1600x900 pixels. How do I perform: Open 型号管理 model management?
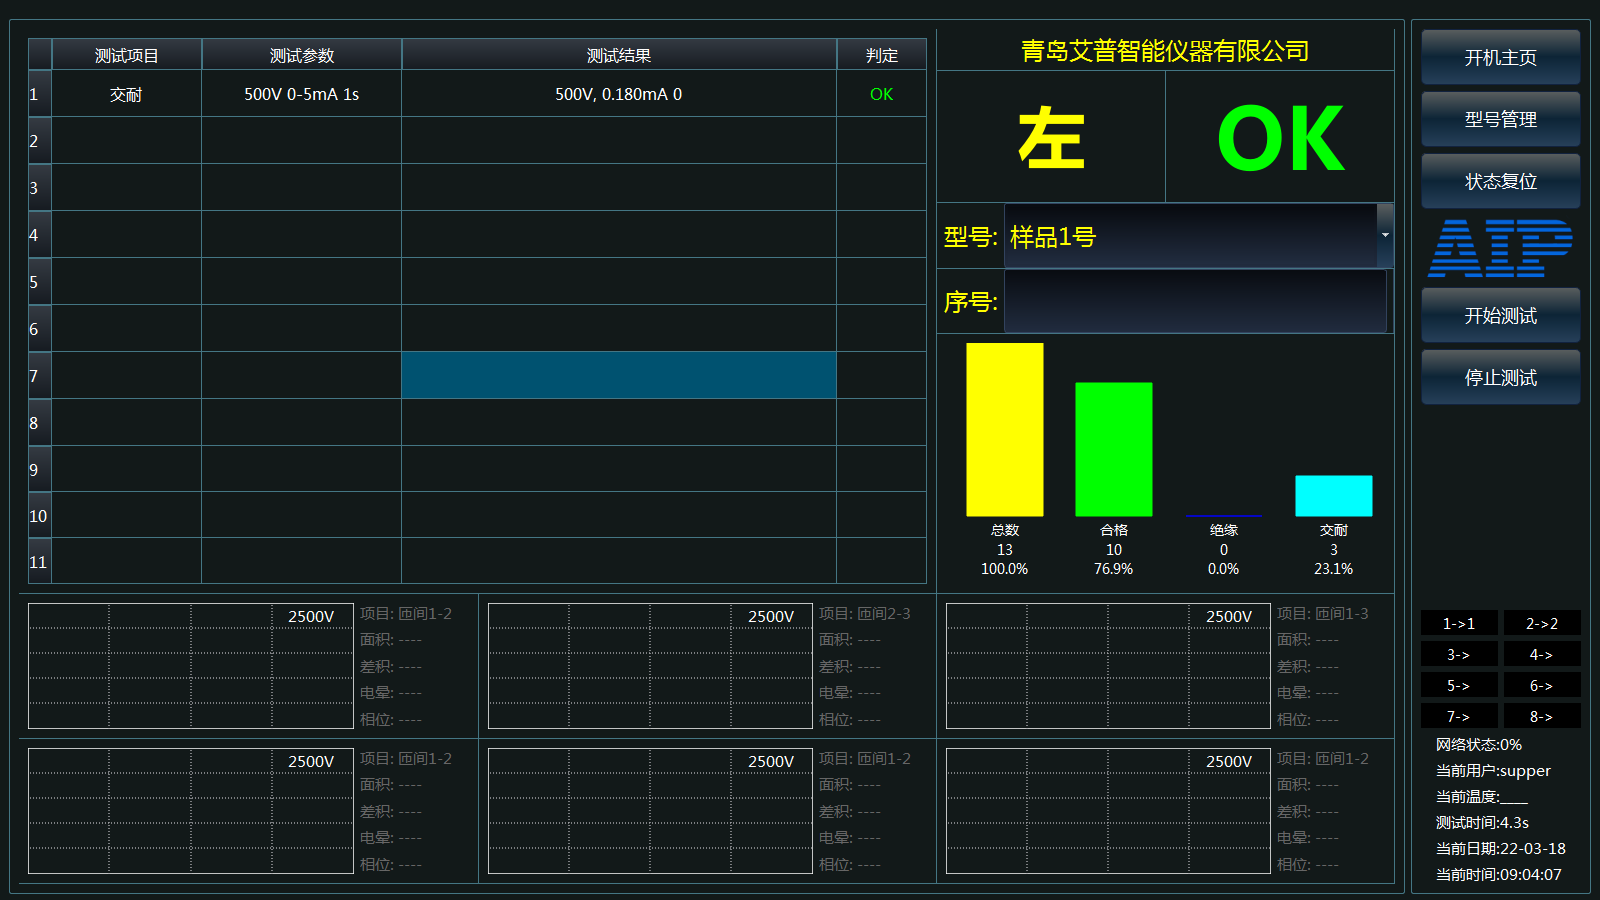(x=1500, y=119)
